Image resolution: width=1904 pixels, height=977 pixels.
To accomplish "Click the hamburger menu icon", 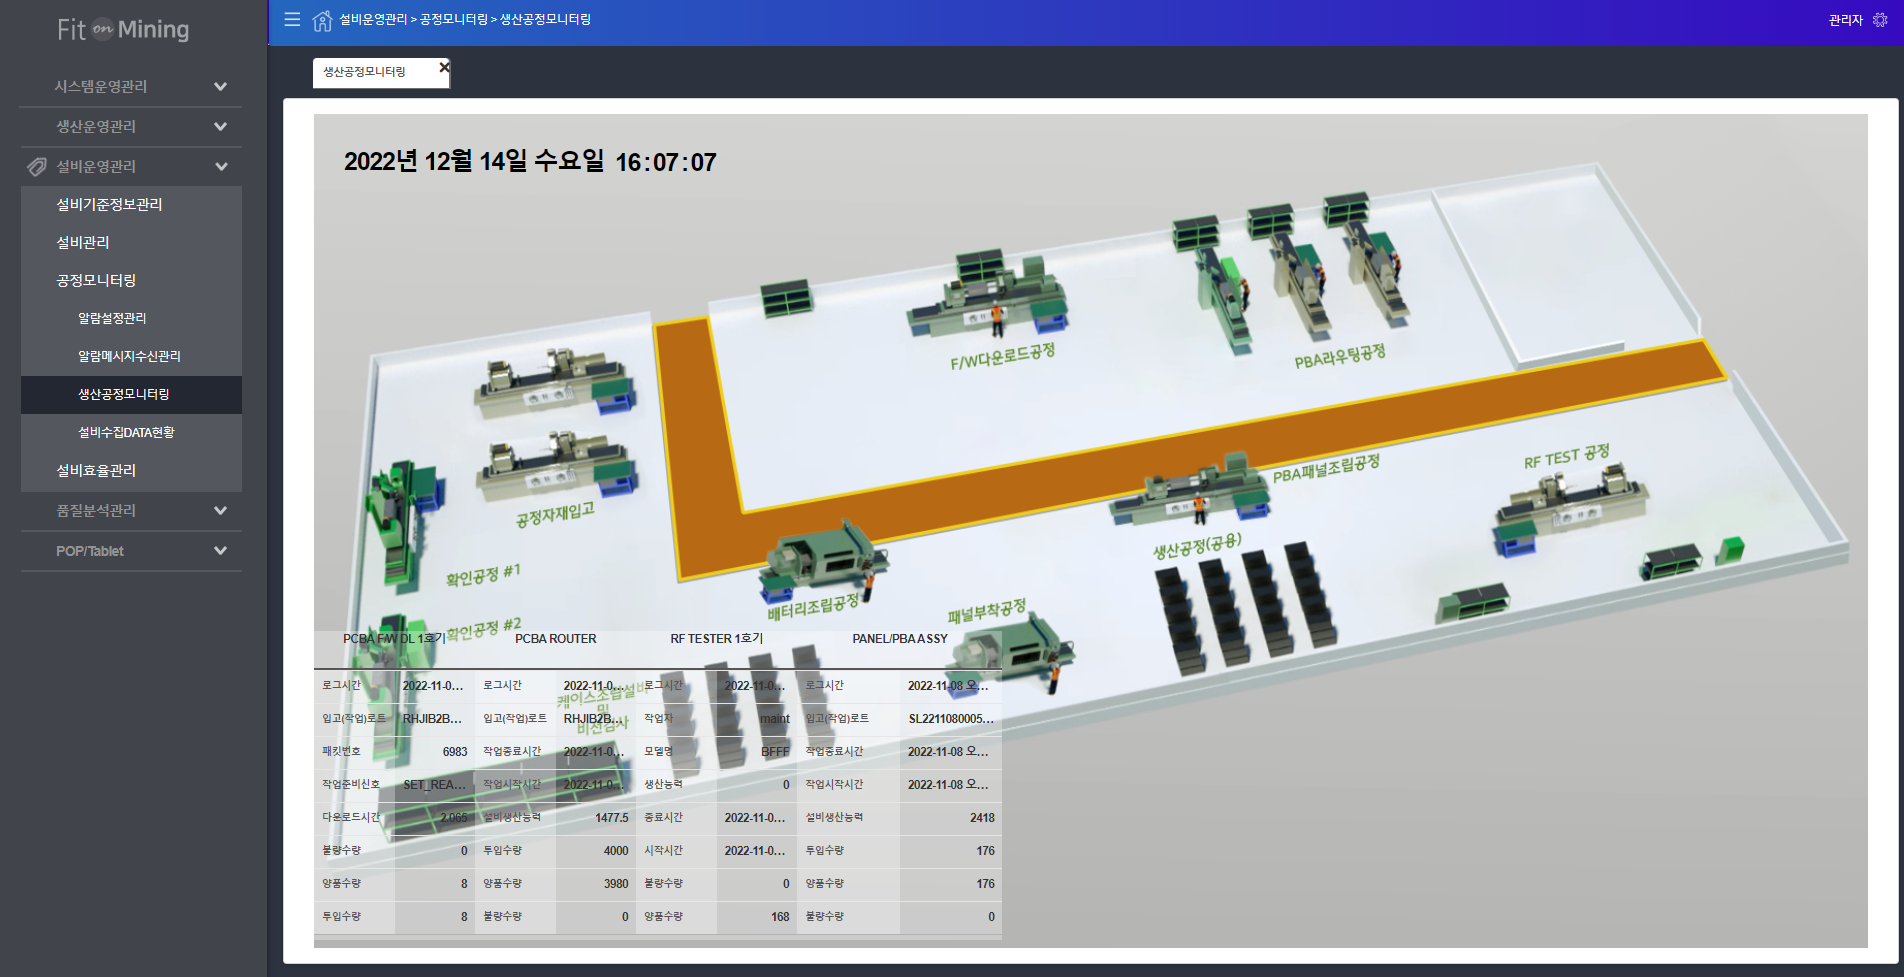I will click(x=292, y=20).
